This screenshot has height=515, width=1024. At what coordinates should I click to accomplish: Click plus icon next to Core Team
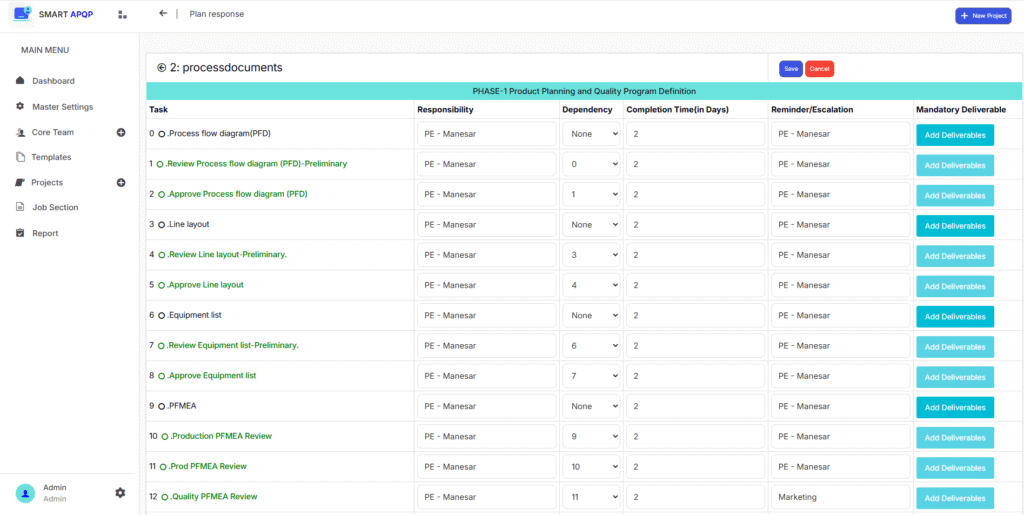click(121, 132)
